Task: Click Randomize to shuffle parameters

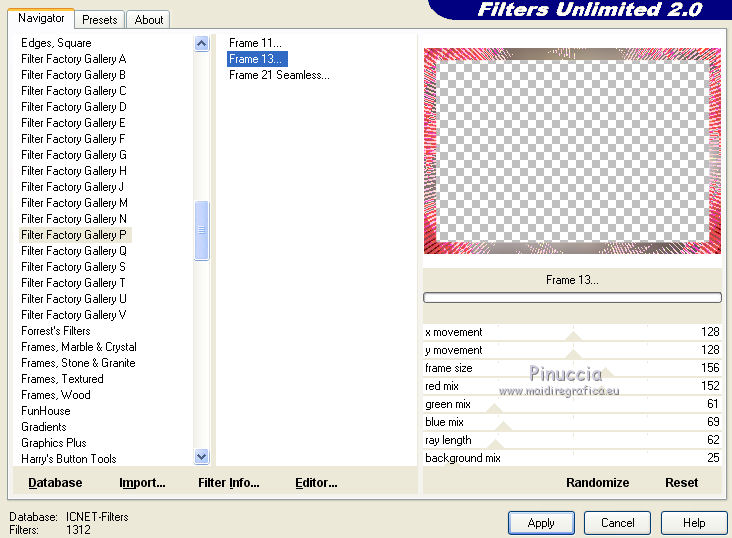Action: coord(597,482)
